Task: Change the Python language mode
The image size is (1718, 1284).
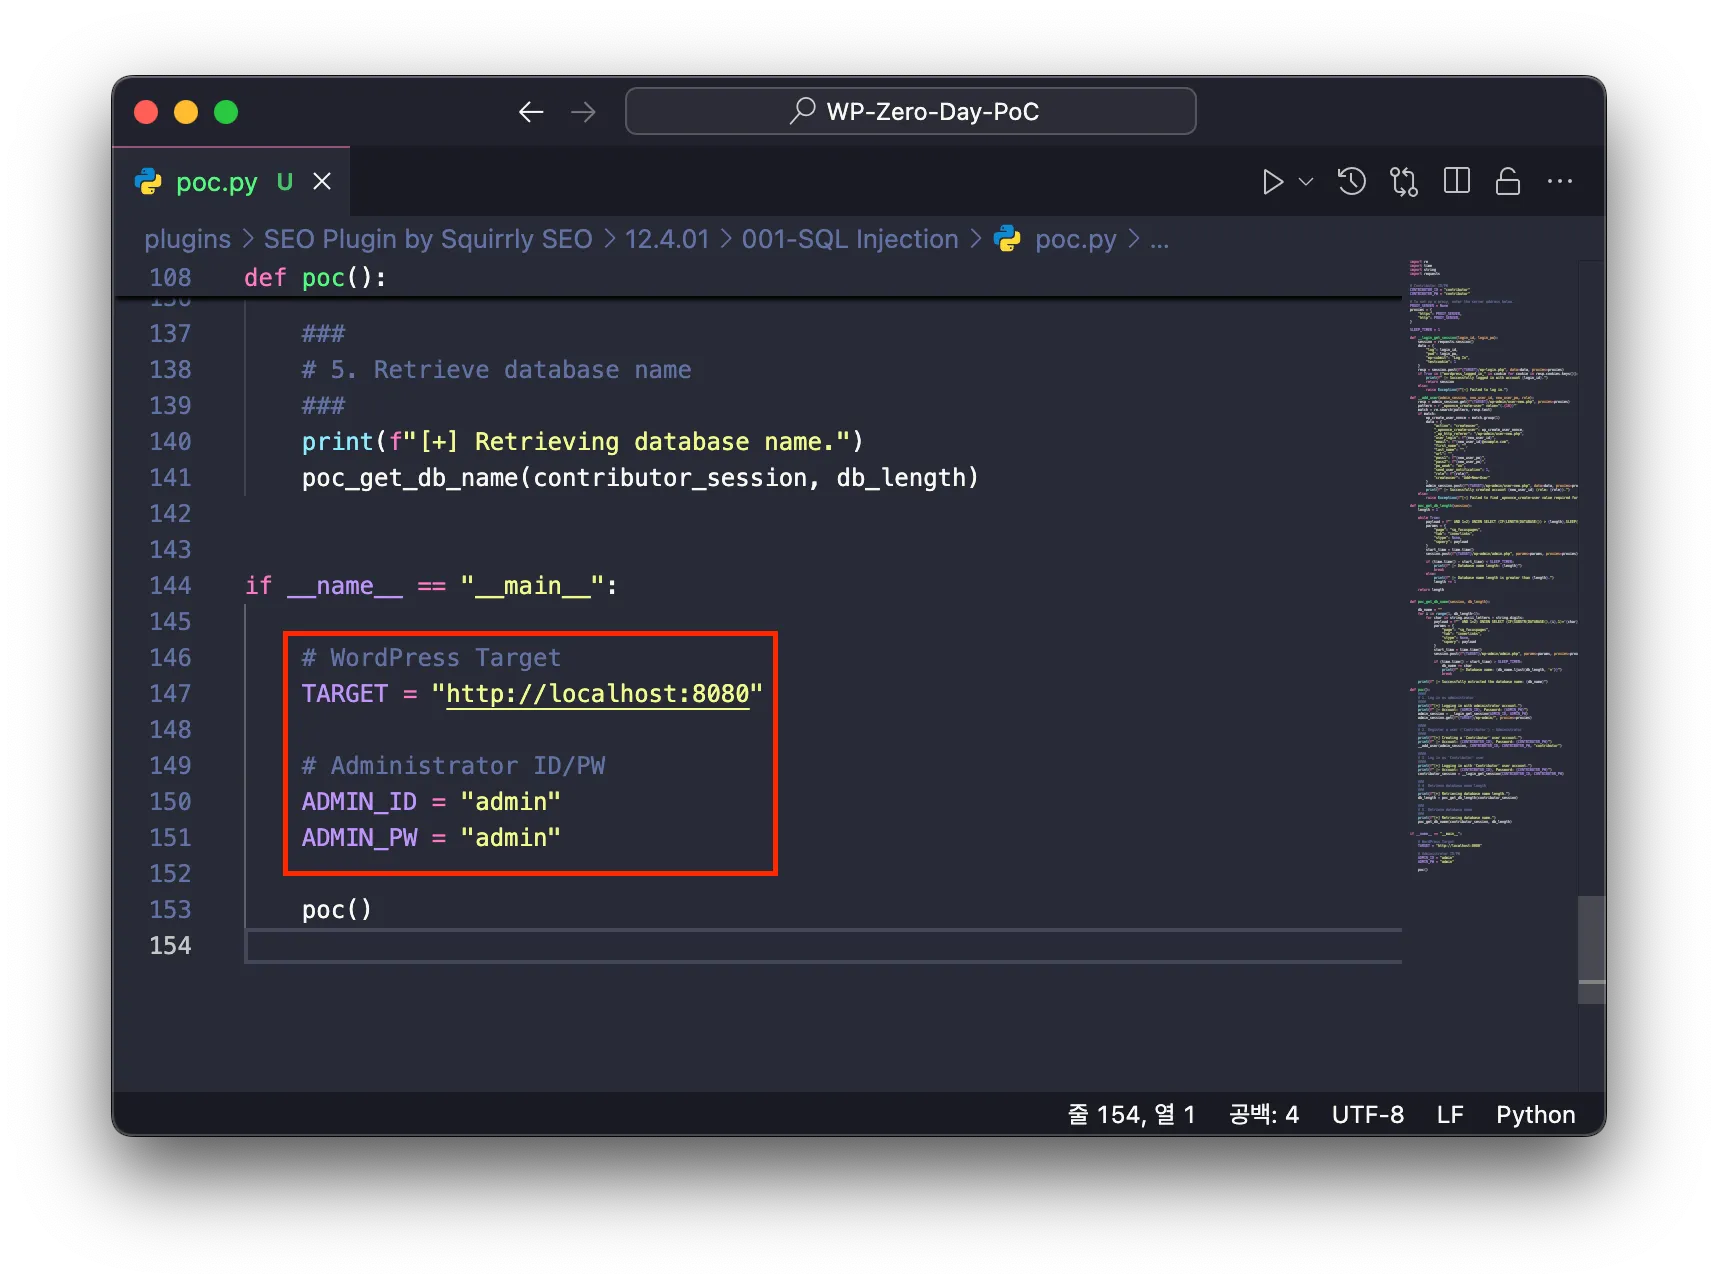Action: [1535, 1115]
